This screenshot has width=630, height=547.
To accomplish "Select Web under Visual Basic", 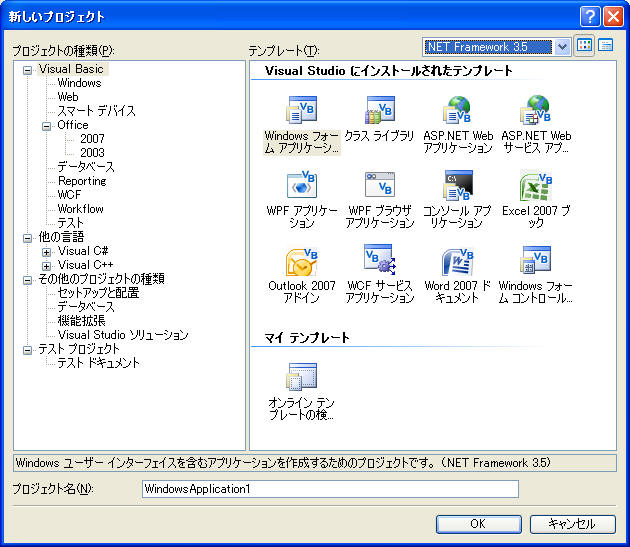I will point(68,97).
